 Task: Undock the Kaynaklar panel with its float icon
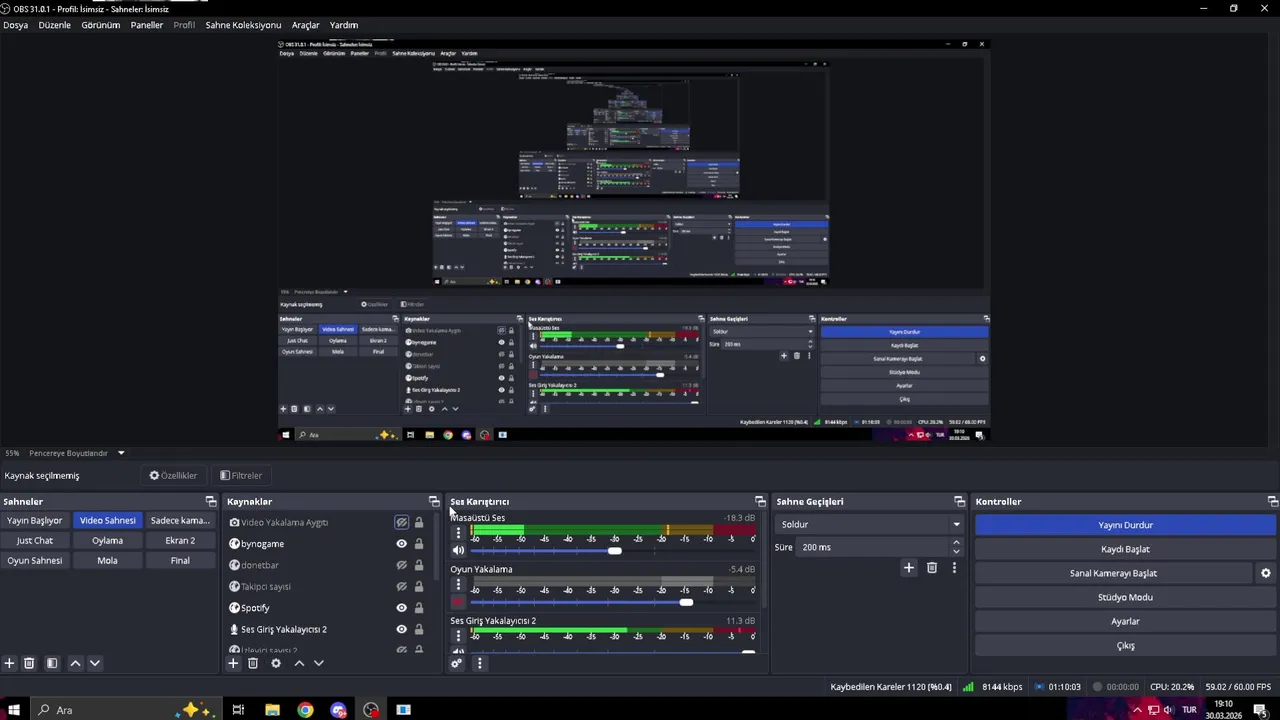434,501
